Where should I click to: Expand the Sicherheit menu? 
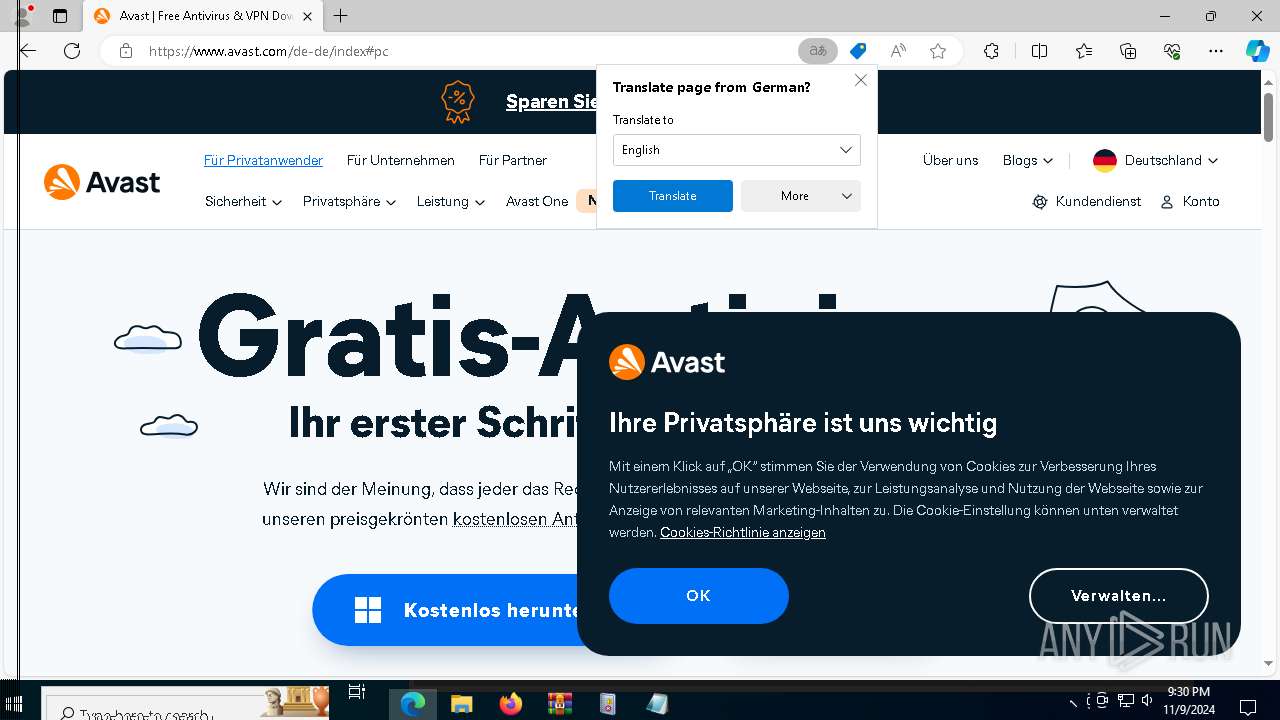coord(243,201)
